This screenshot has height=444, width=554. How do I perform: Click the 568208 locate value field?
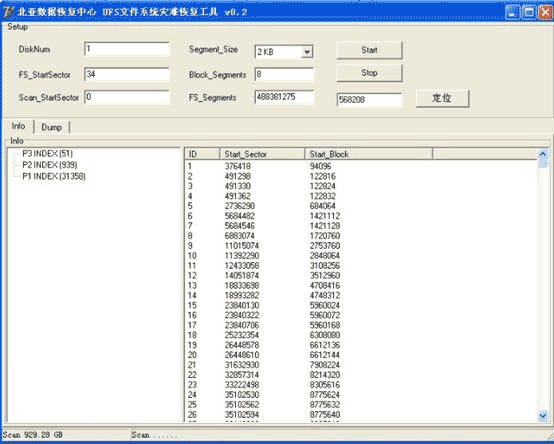[x=369, y=100]
